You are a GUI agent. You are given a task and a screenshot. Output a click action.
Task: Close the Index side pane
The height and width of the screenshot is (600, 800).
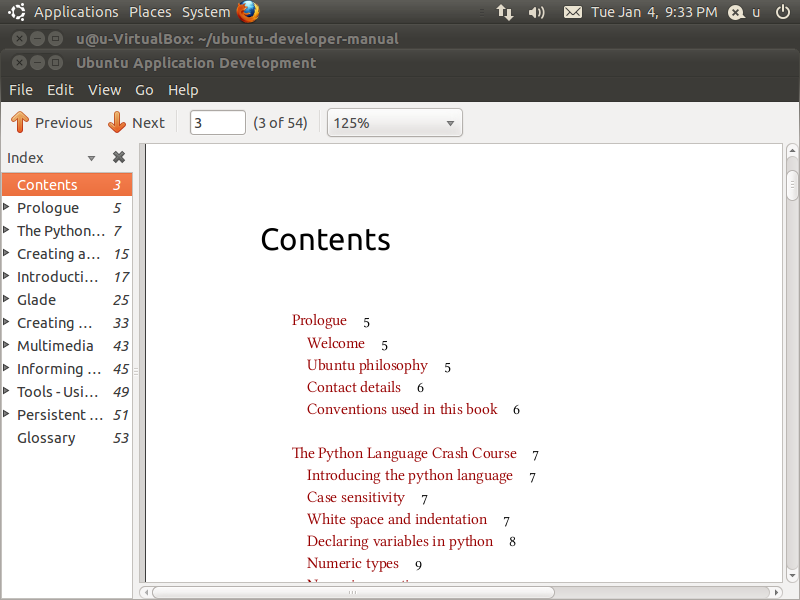click(119, 158)
